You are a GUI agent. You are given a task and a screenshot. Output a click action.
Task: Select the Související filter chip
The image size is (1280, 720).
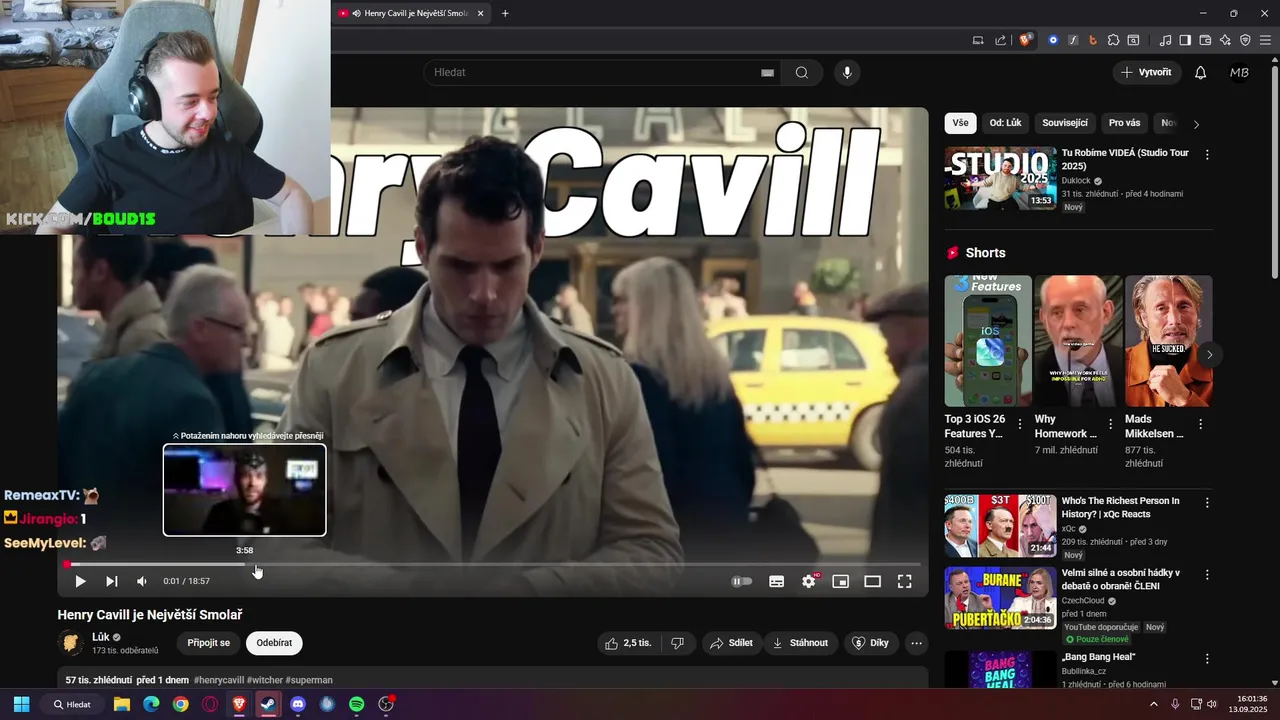1065,123
